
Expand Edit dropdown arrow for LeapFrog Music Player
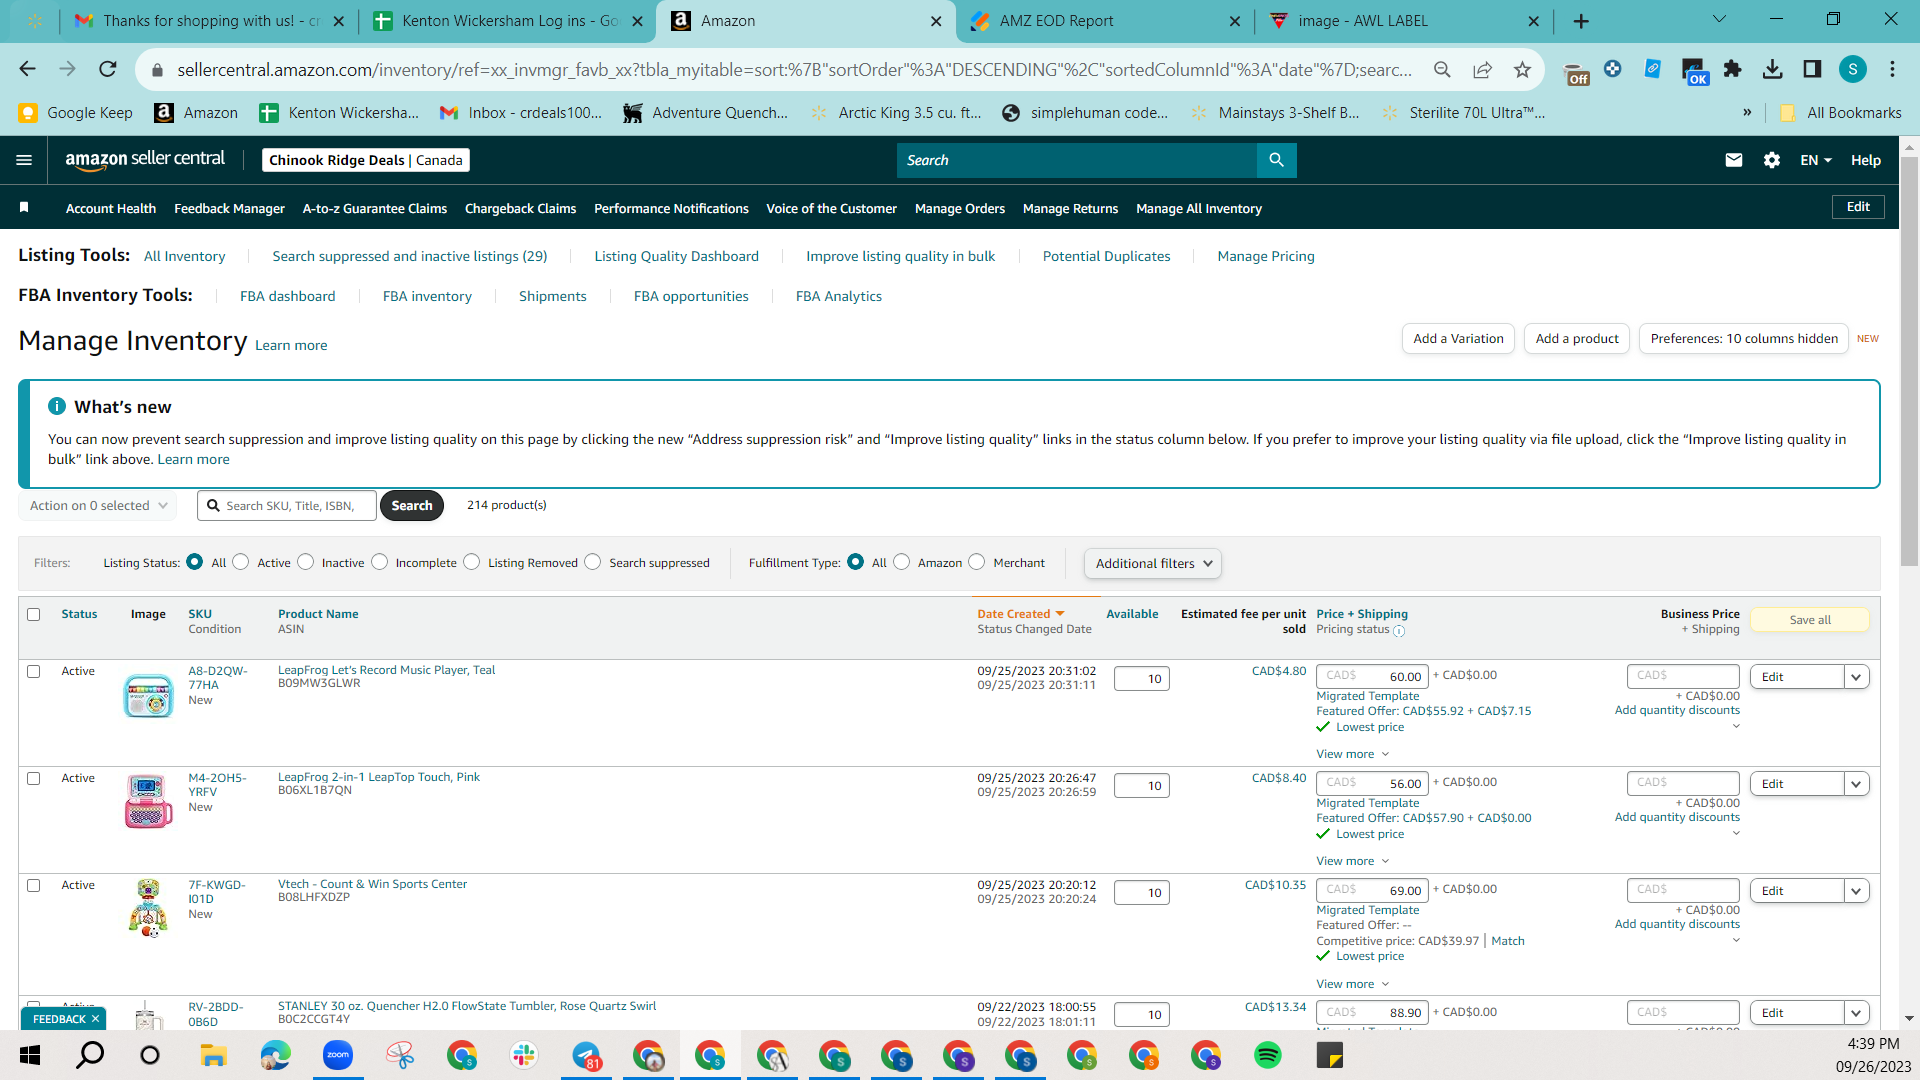pos(1857,677)
